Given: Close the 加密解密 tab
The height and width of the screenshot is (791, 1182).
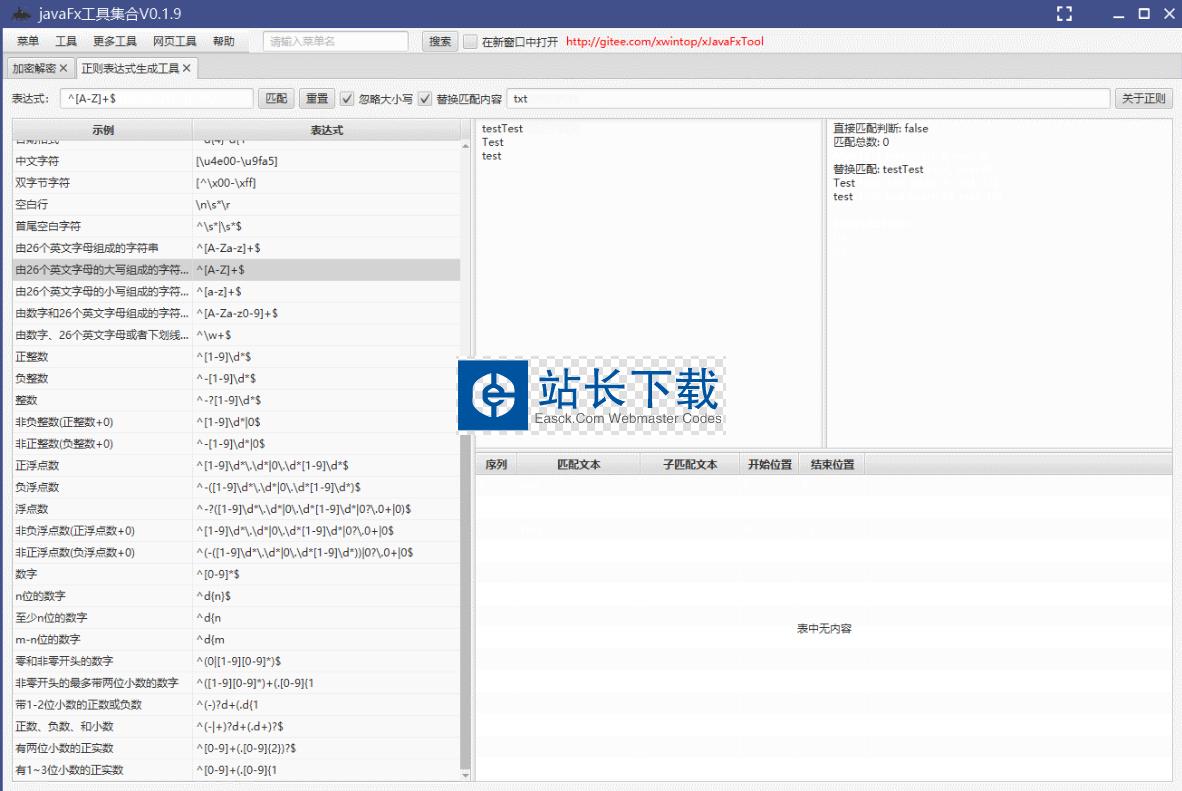Looking at the screenshot, I should click(64, 68).
